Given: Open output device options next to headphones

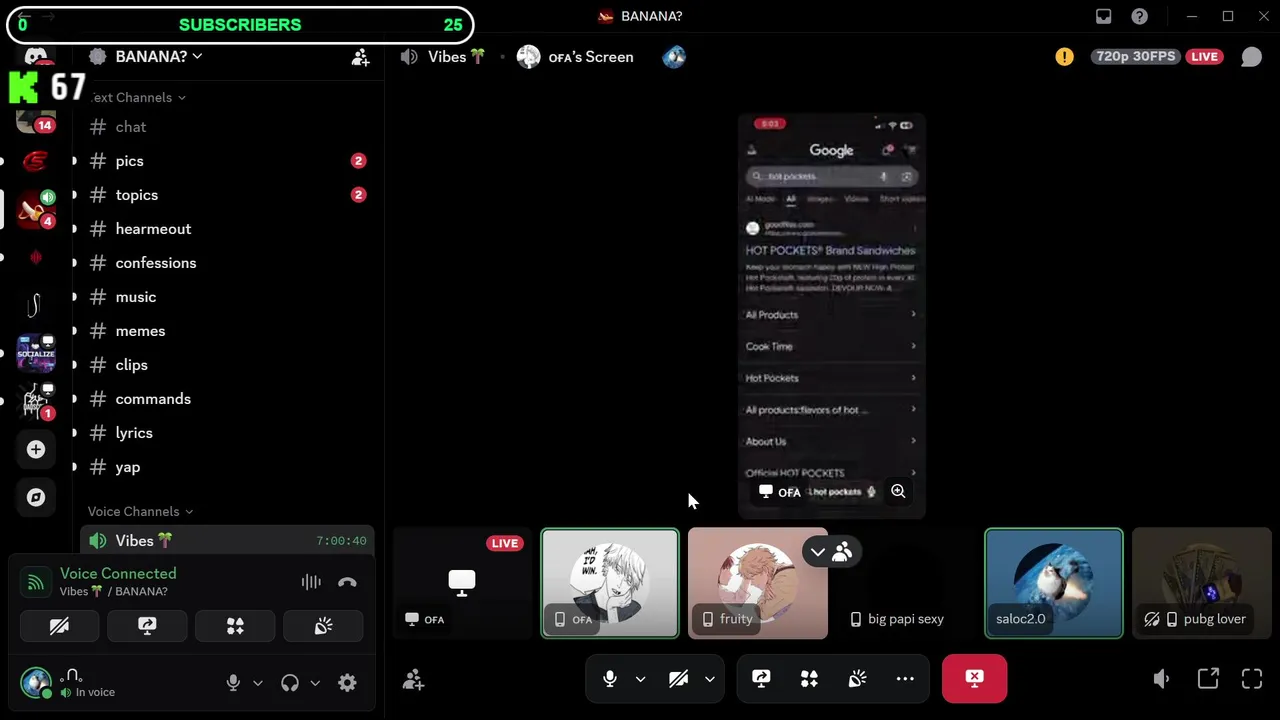Looking at the screenshot, I should tap(314, 683).
